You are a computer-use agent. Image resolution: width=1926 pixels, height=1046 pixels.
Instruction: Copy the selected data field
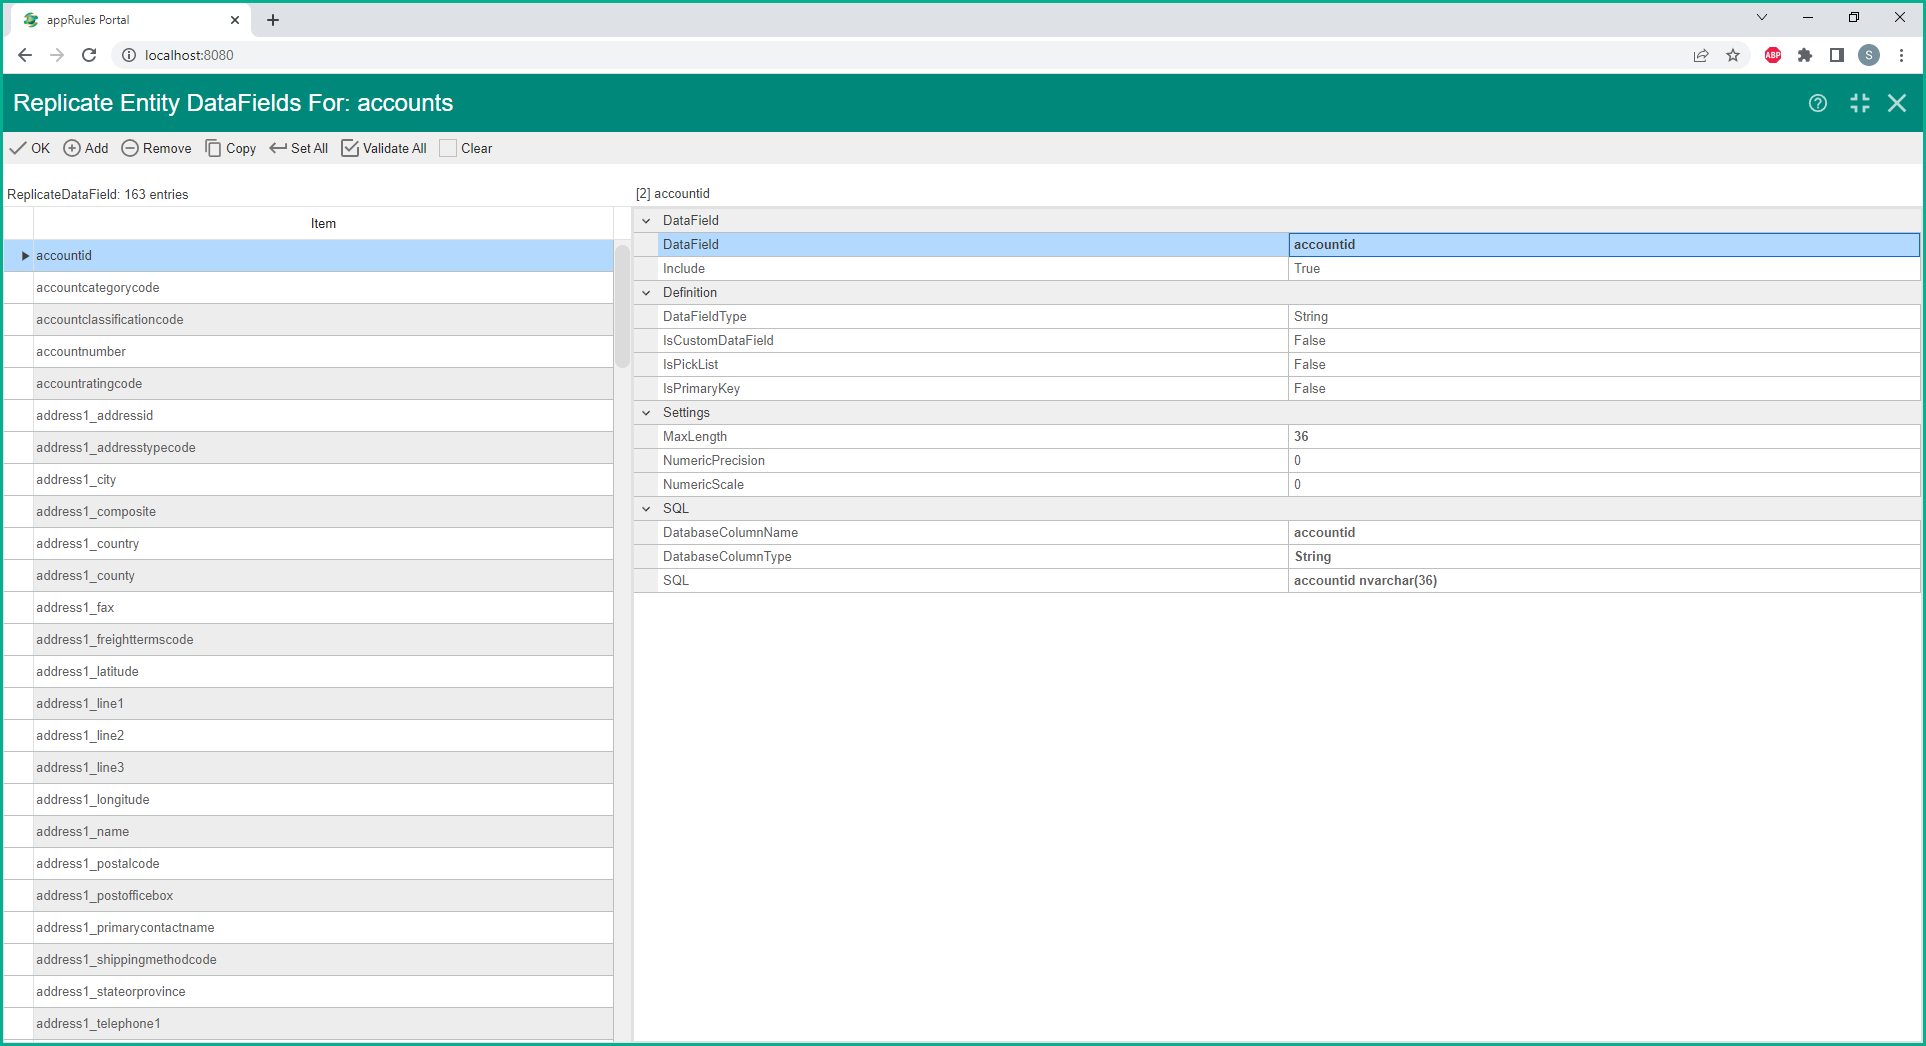pyautogui.click(x=231, y=148)
